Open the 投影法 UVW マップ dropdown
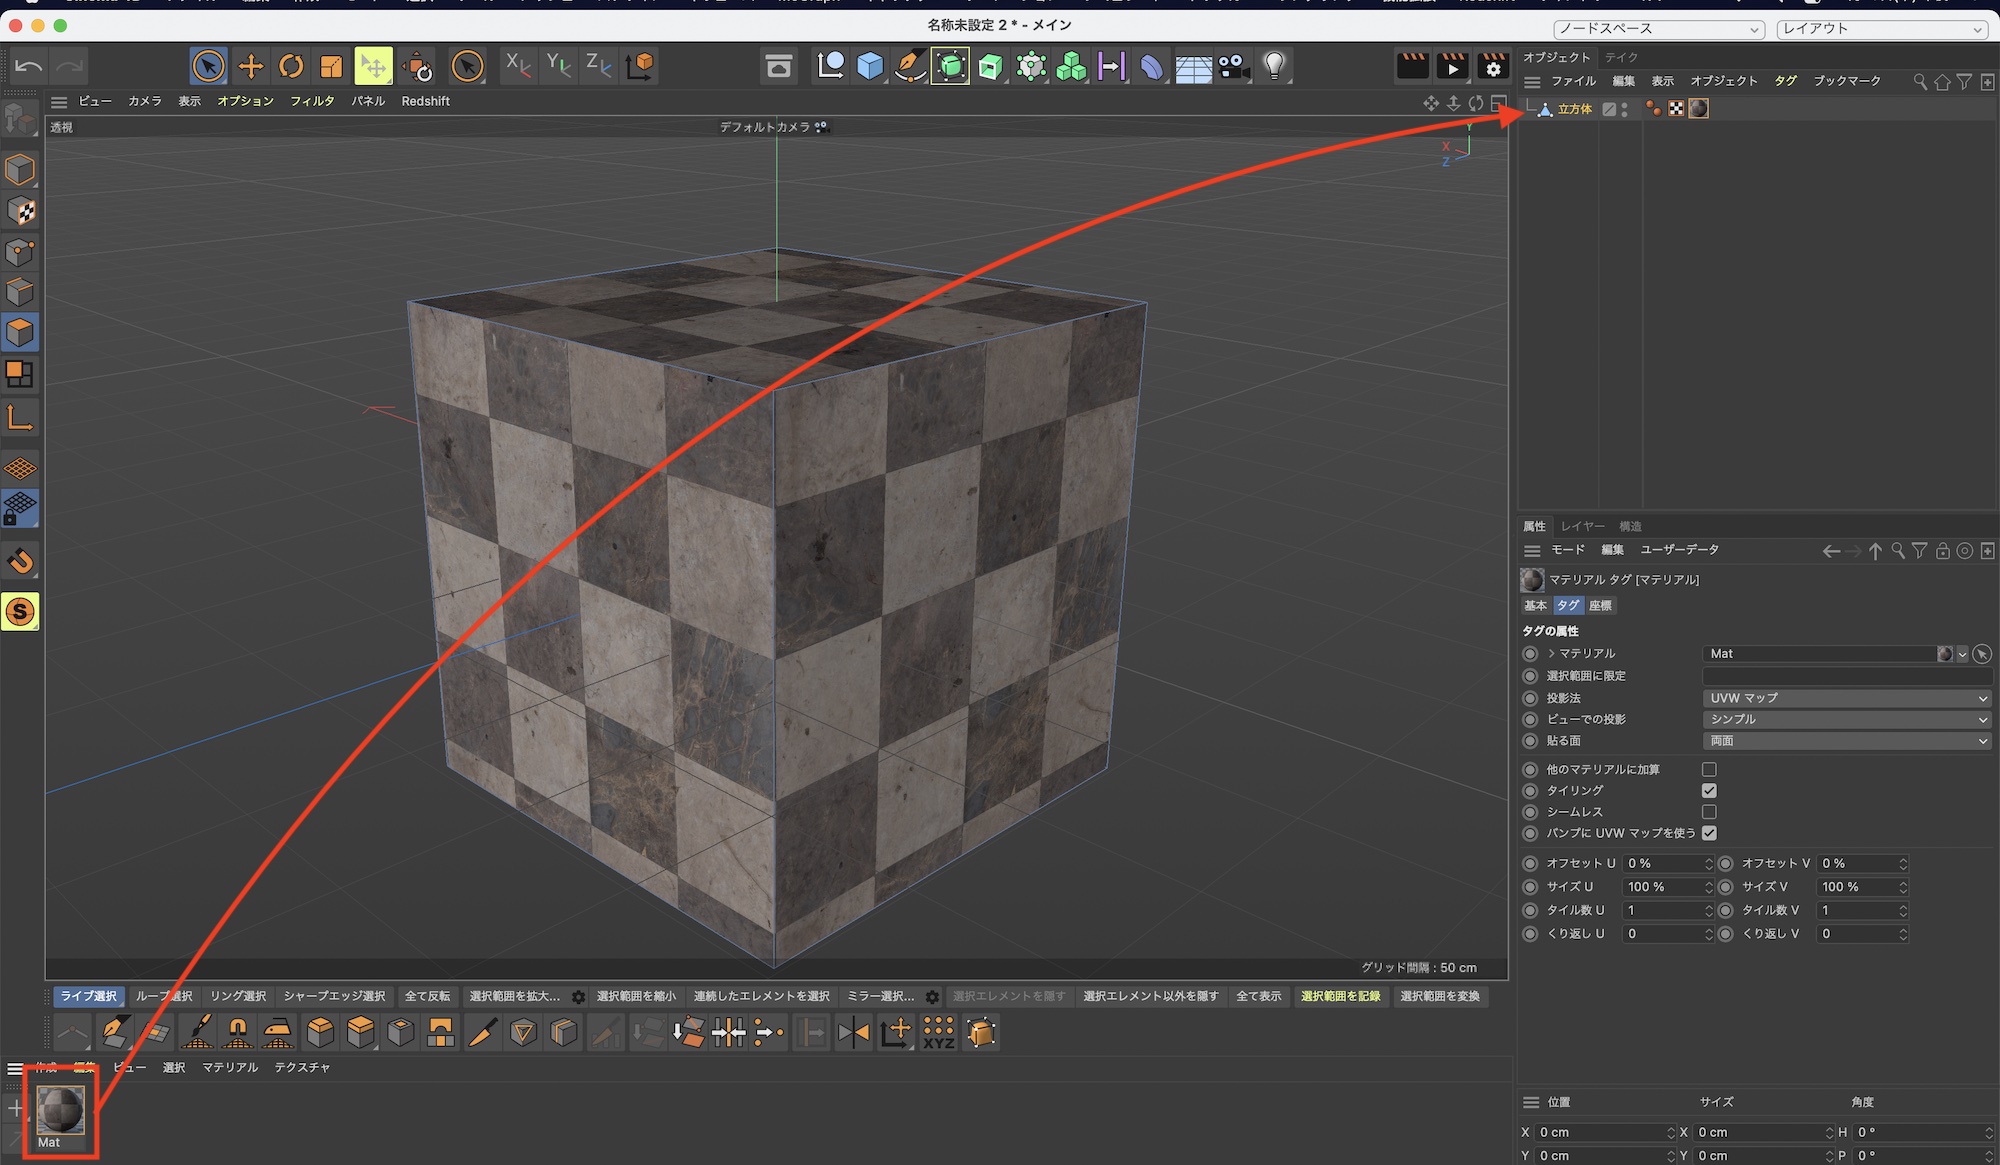This screenshot has width=2000, height=1165. (1846, 698)
